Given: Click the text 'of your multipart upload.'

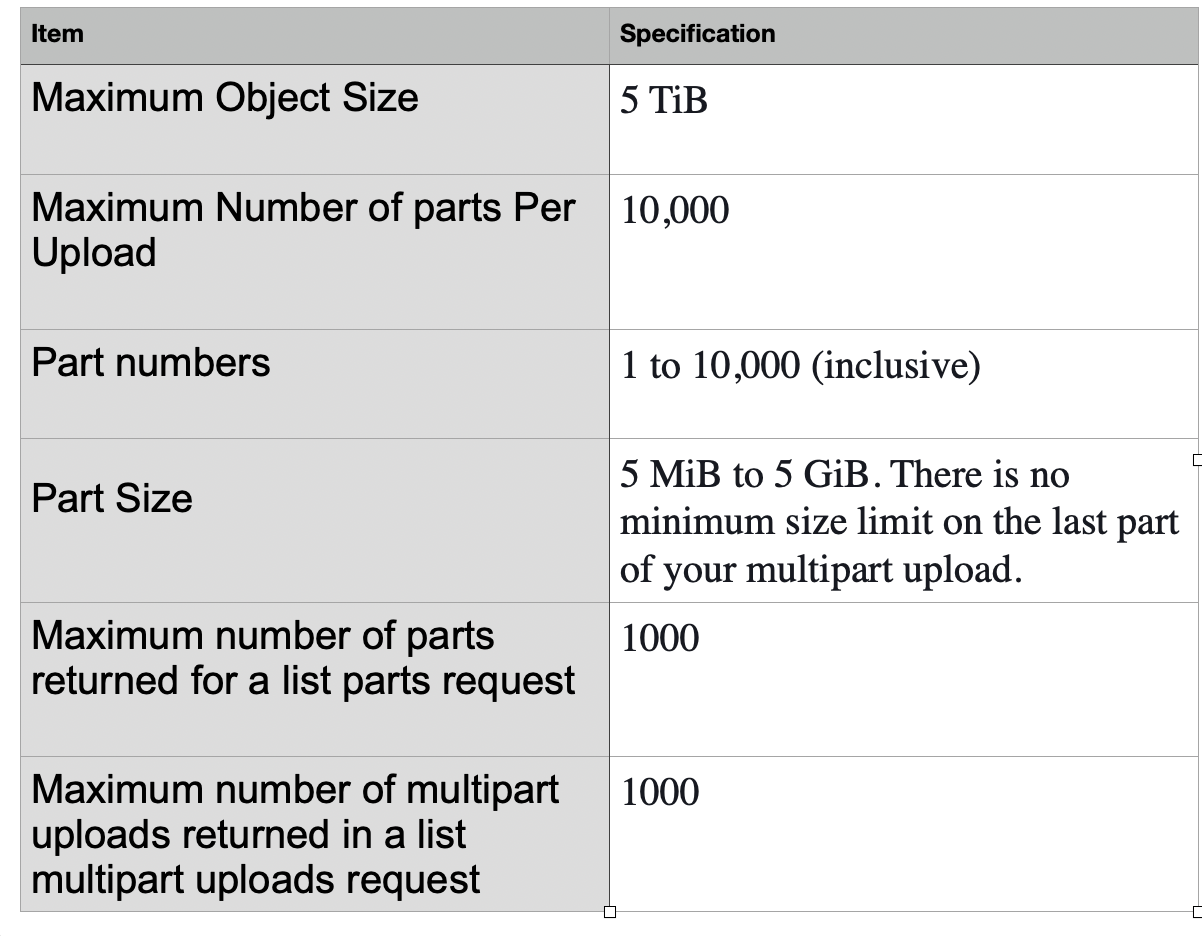Looking at the screenshot, I should click(821, 569).
